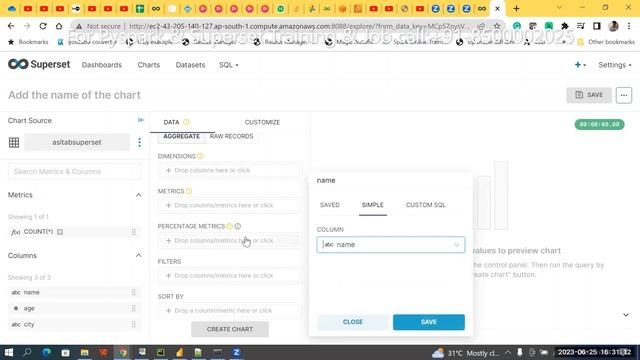Viewport: 640px width, 360px height.
Task: Select the asltabsuperset dataset name
Action: 77,142
